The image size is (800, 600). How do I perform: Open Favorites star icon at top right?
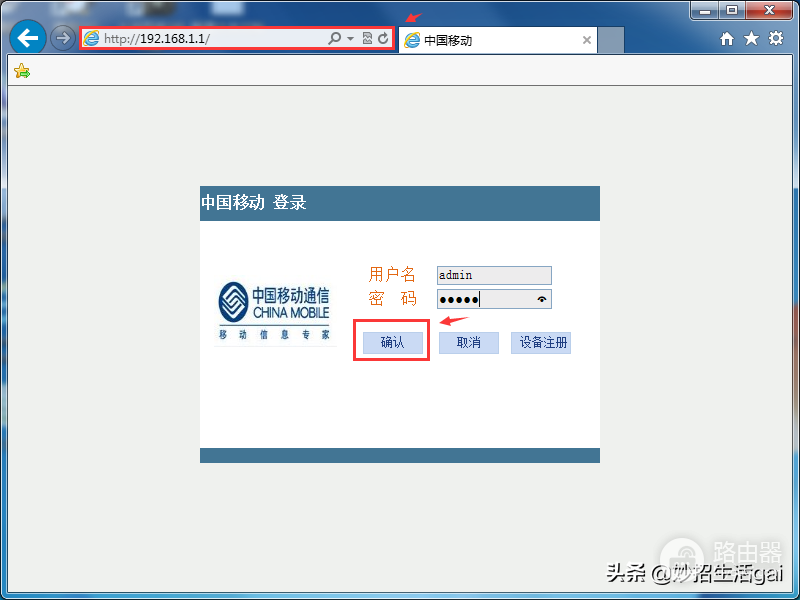[x=751, y=38]
